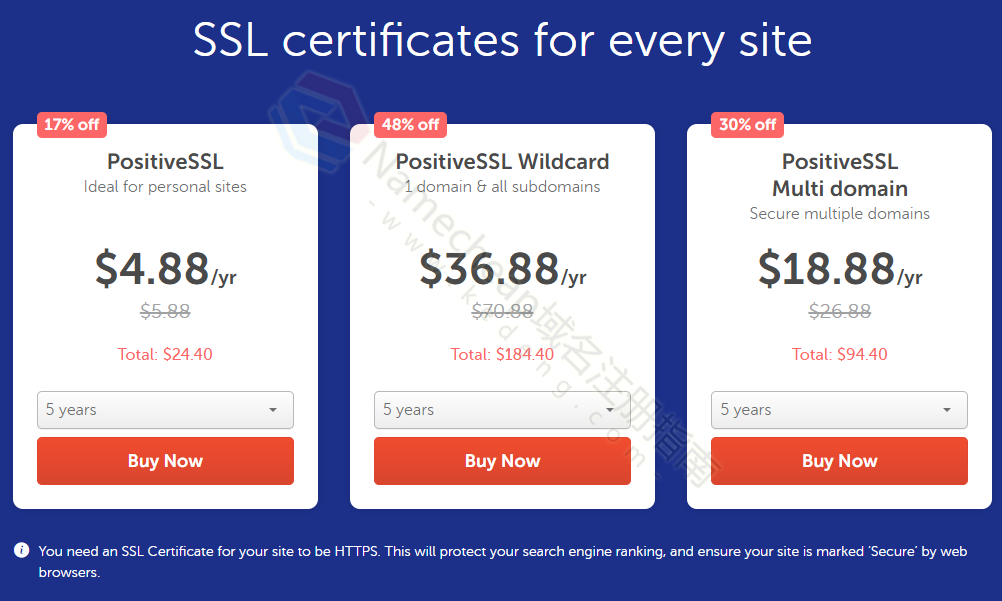Viewport: 1002px width, 601px height.
Task: Click the $4.88/yr price
Action: point(166,269)
